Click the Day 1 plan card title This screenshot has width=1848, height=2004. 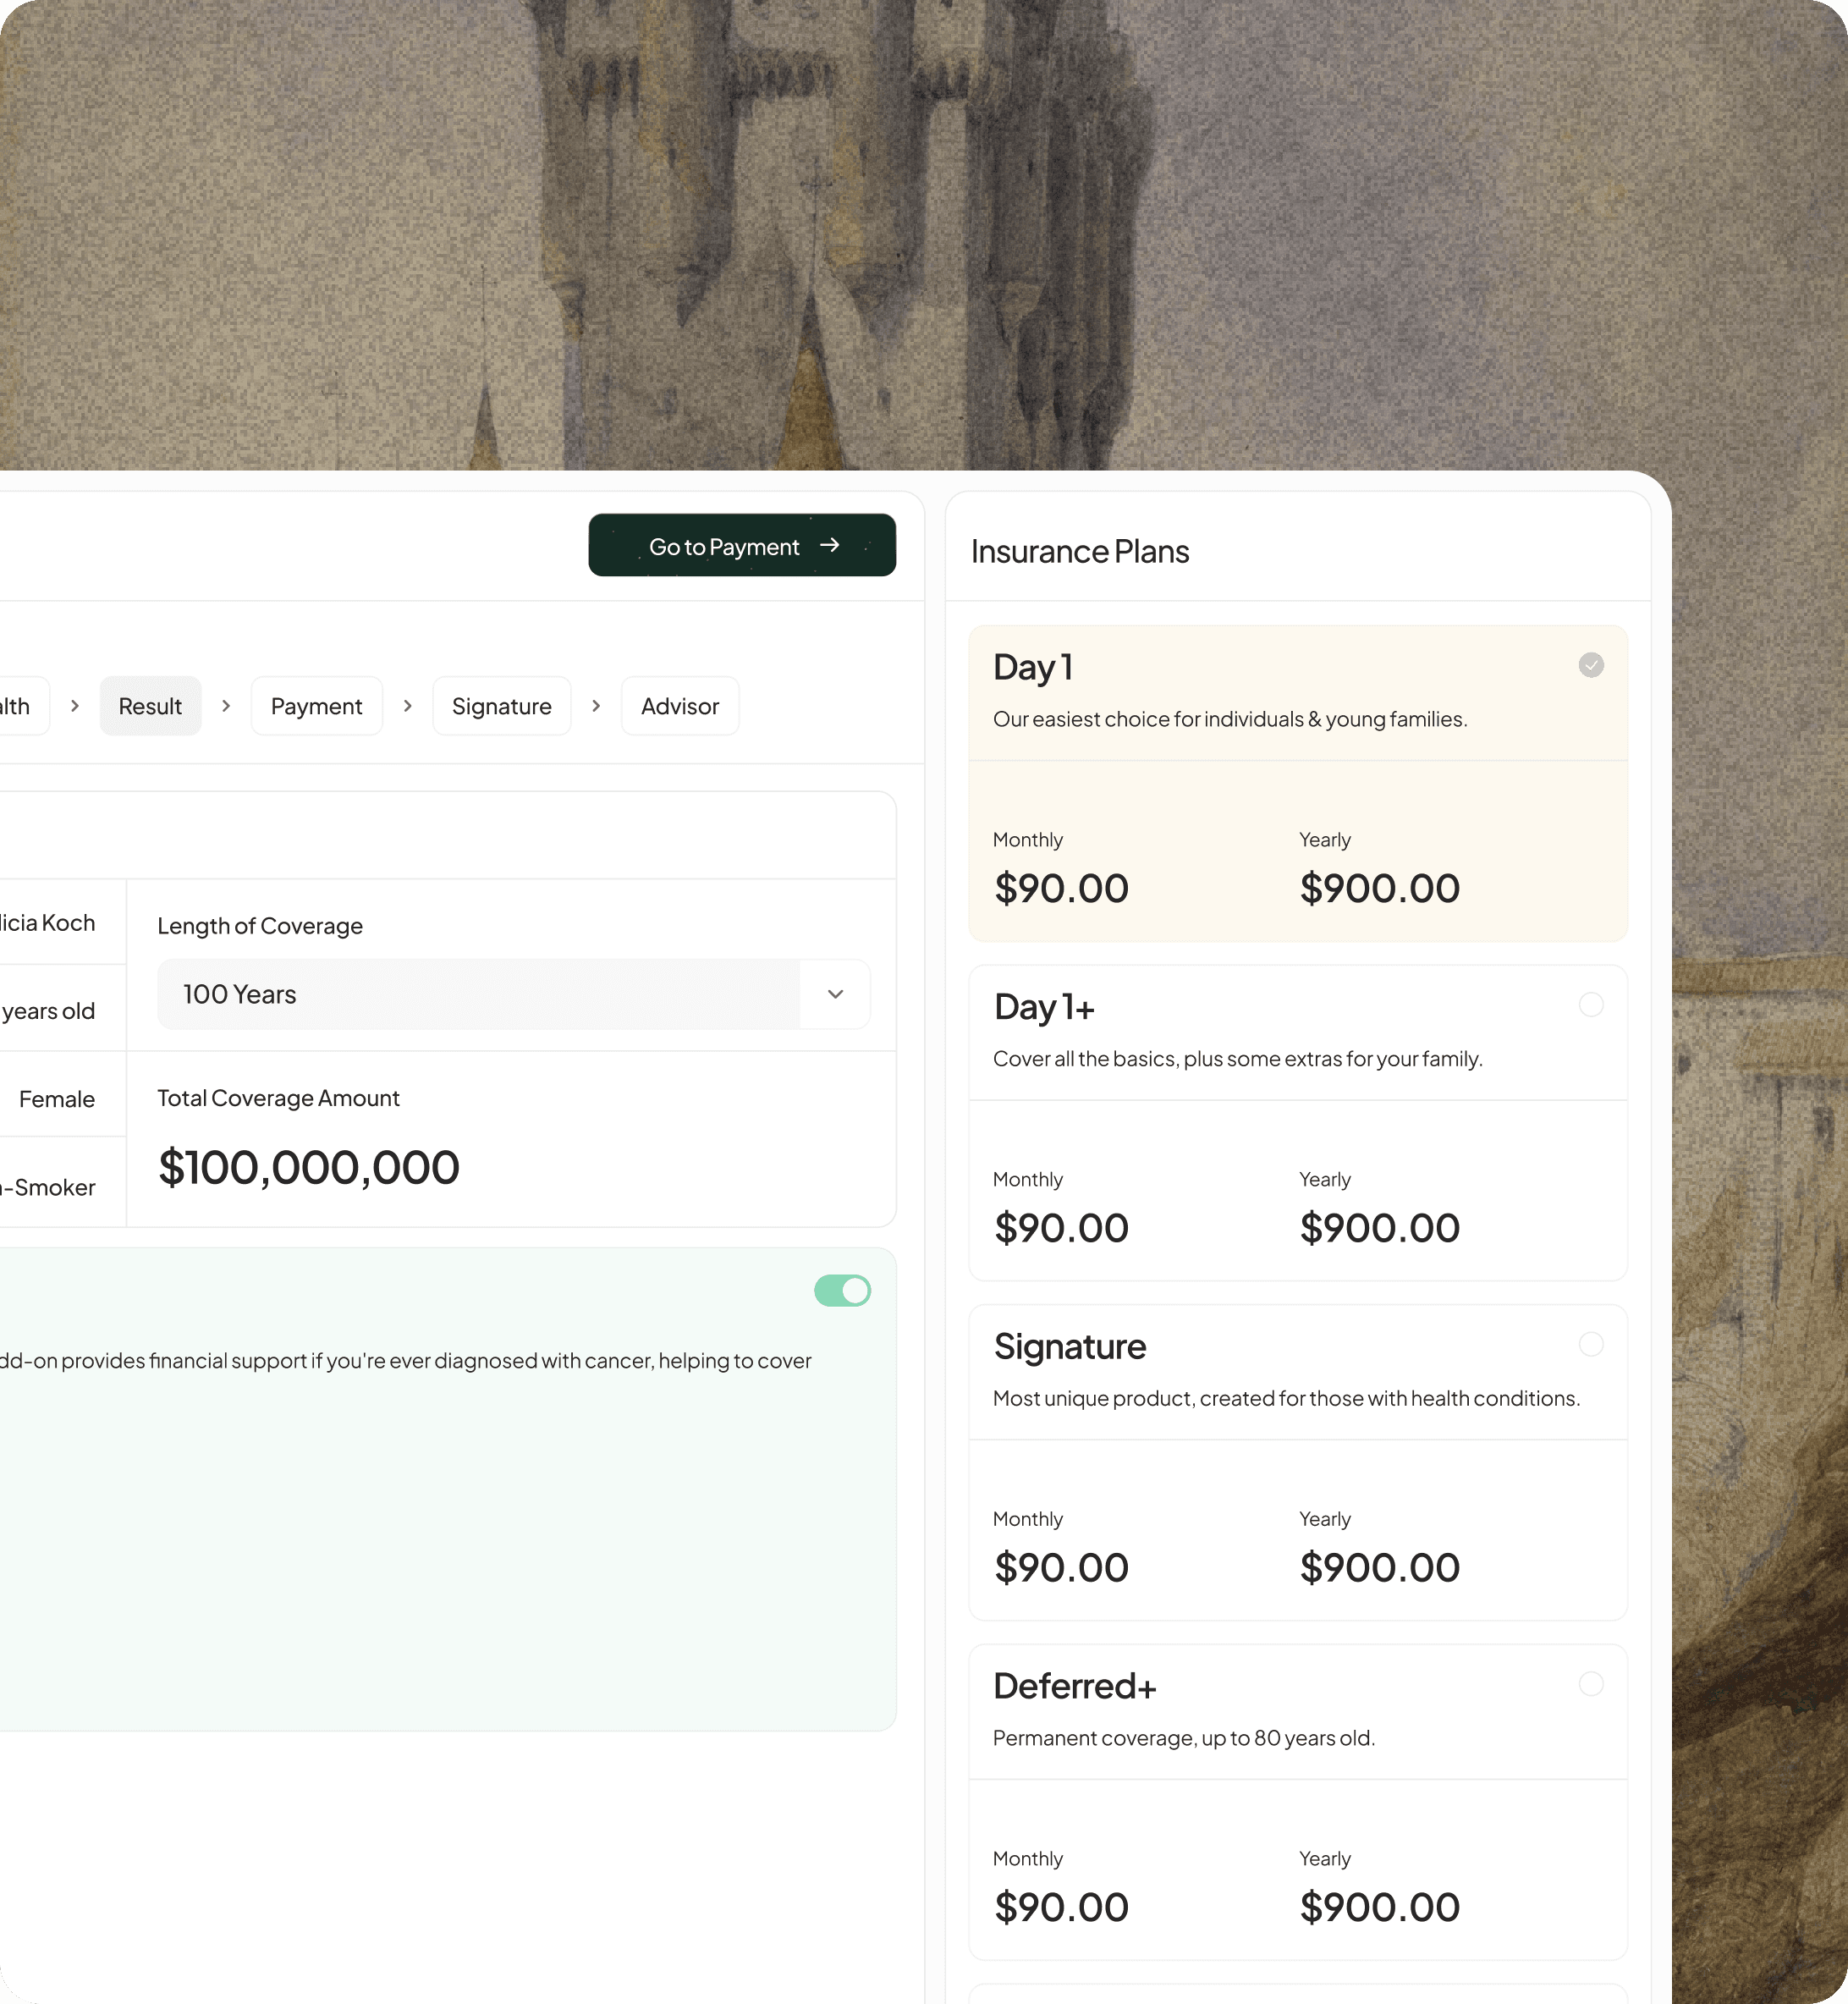(x=1033, y=667)
